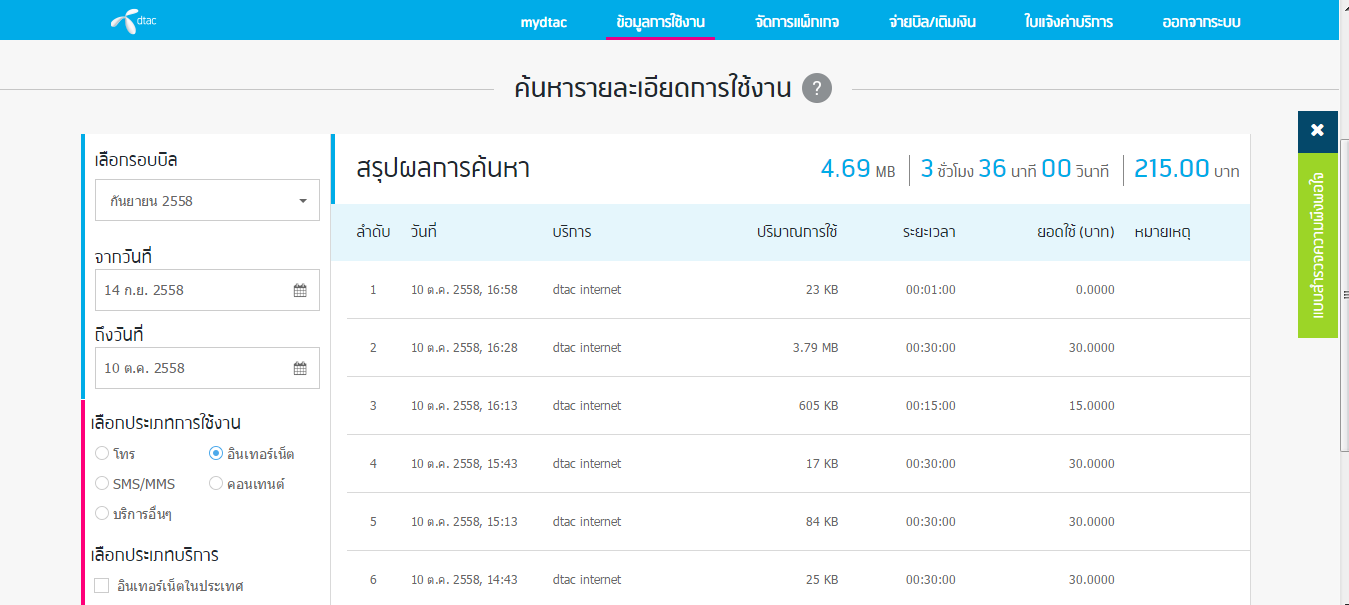Open calendar icon for จากวันที่ field
The height and width of the screenshot is (605, 1349).
(299, 290)
